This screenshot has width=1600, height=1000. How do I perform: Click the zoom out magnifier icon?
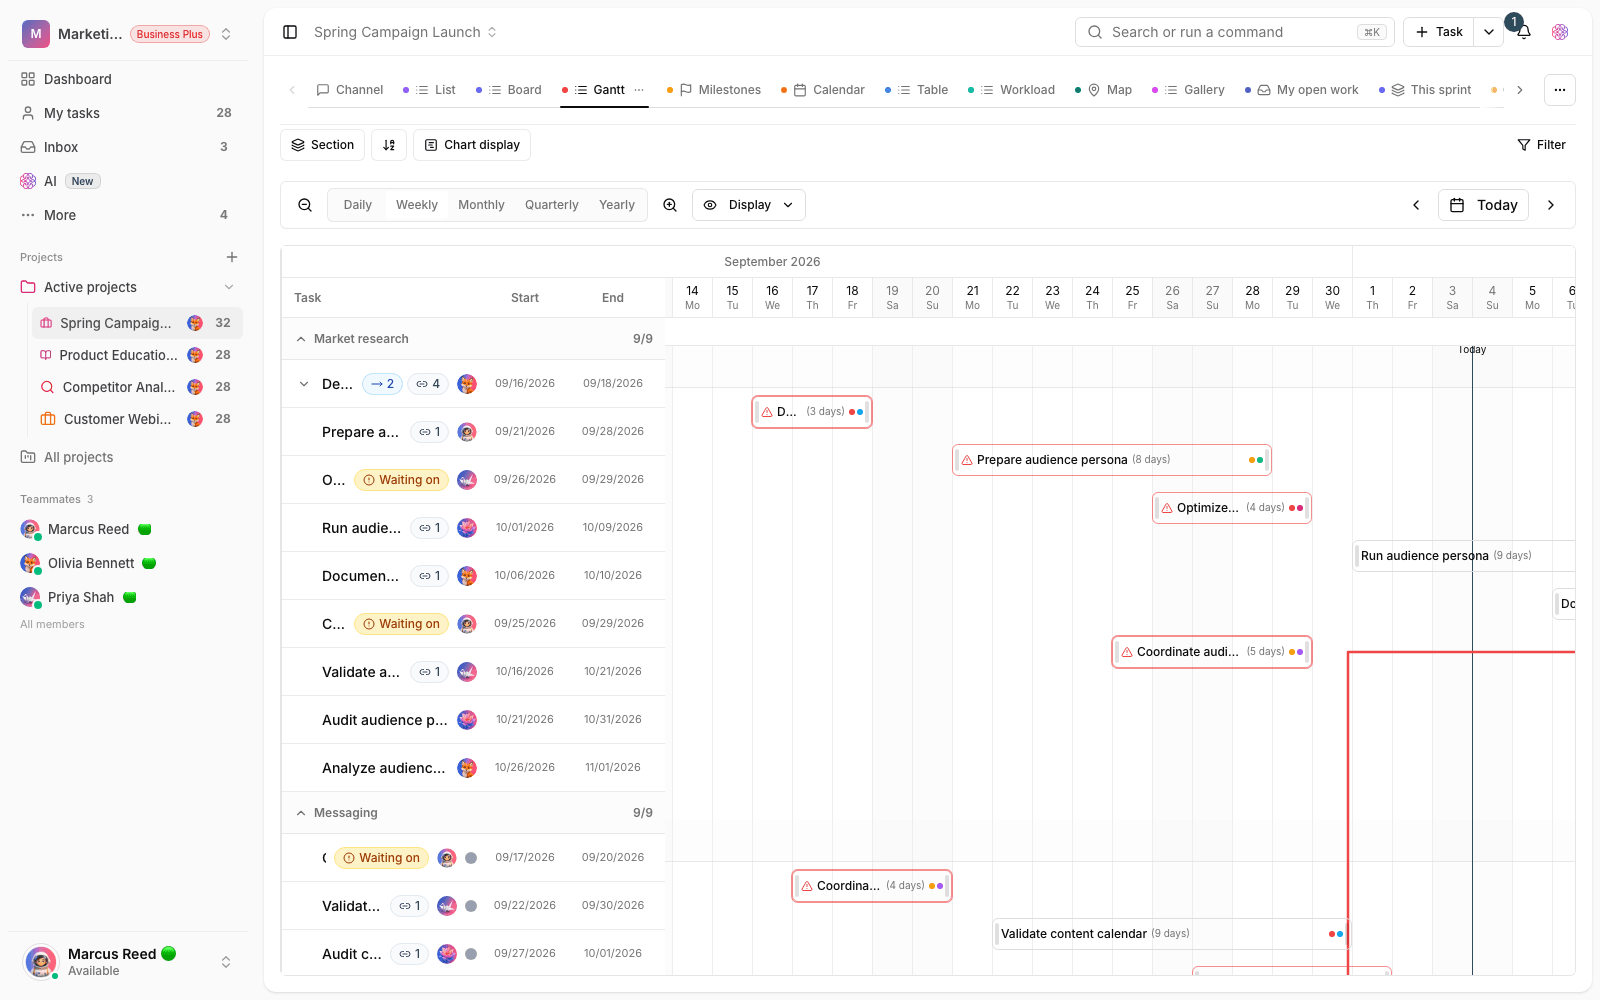pos(305,205)
